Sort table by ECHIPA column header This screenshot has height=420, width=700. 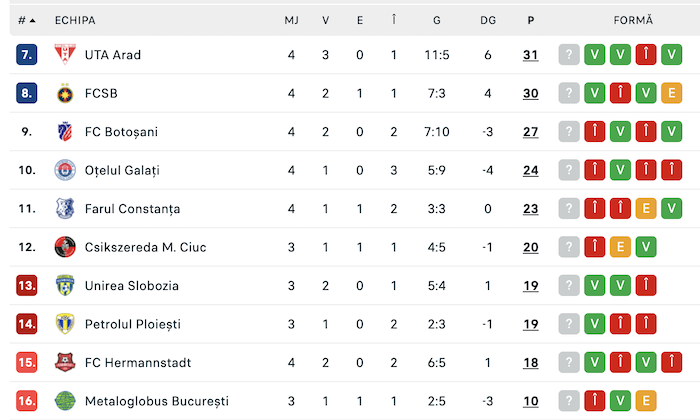coord(76,20)
